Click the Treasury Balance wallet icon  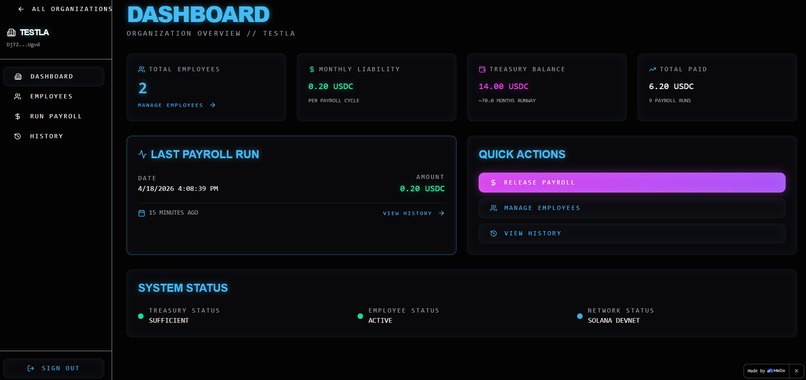[x=482, y=69]
